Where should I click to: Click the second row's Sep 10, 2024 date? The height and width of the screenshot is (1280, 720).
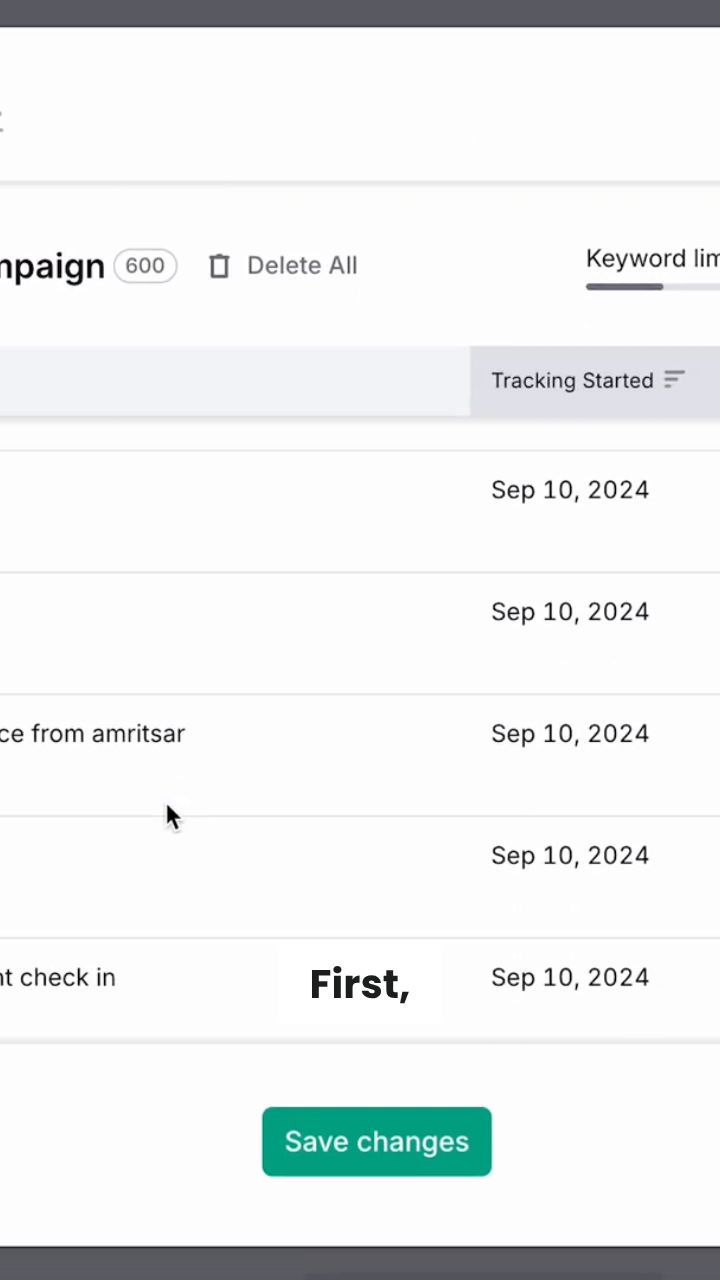(x=570, y=612)
